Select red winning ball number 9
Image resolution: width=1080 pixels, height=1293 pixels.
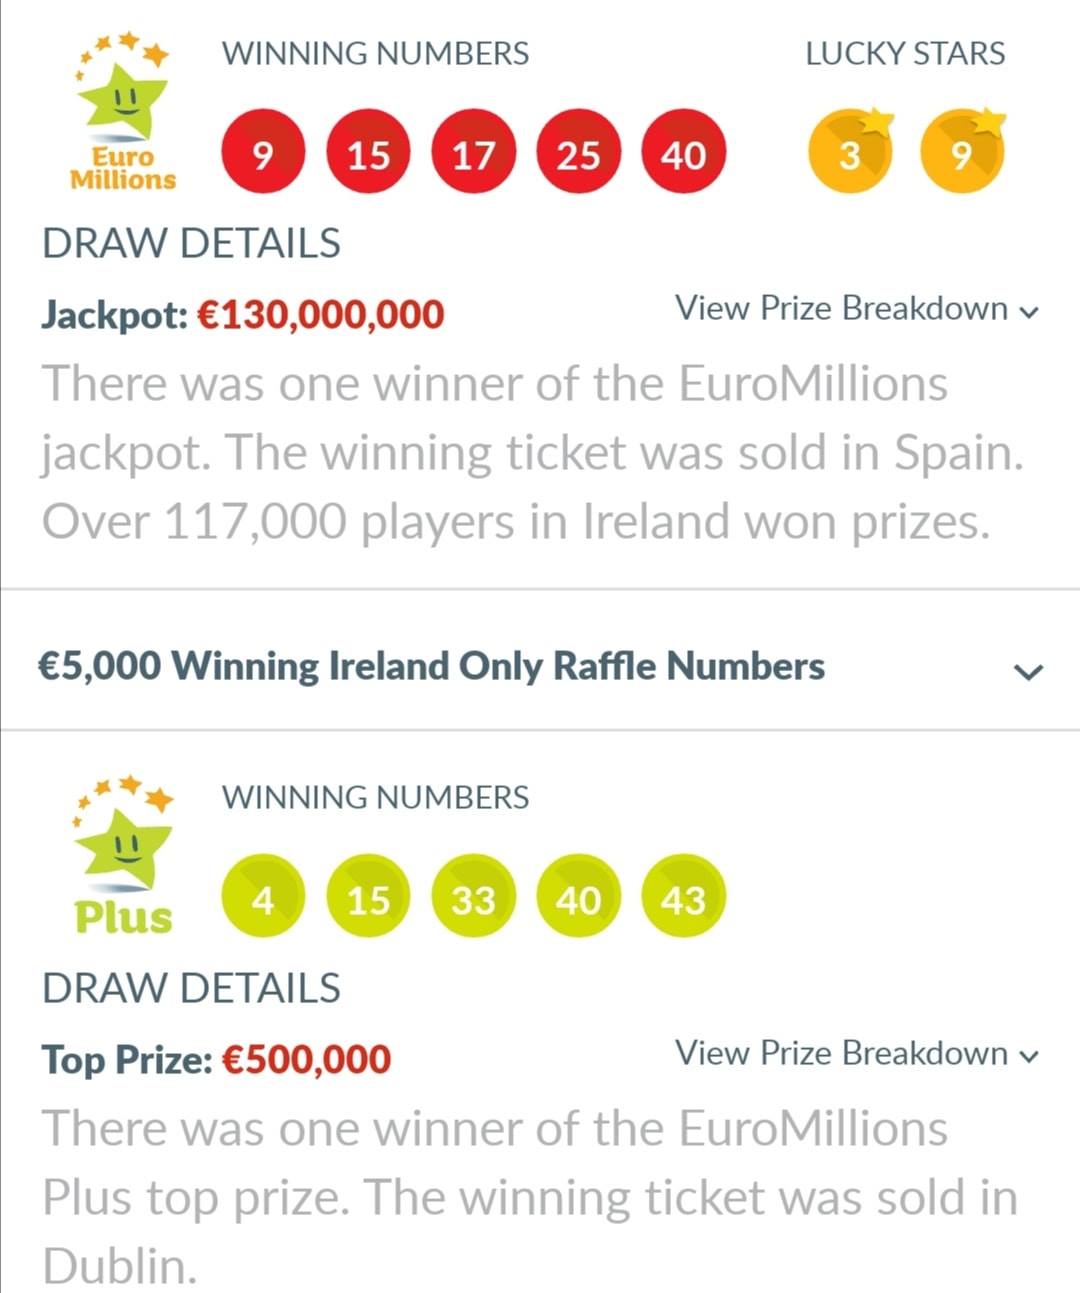pyautogui.click(x=262, y=155)
